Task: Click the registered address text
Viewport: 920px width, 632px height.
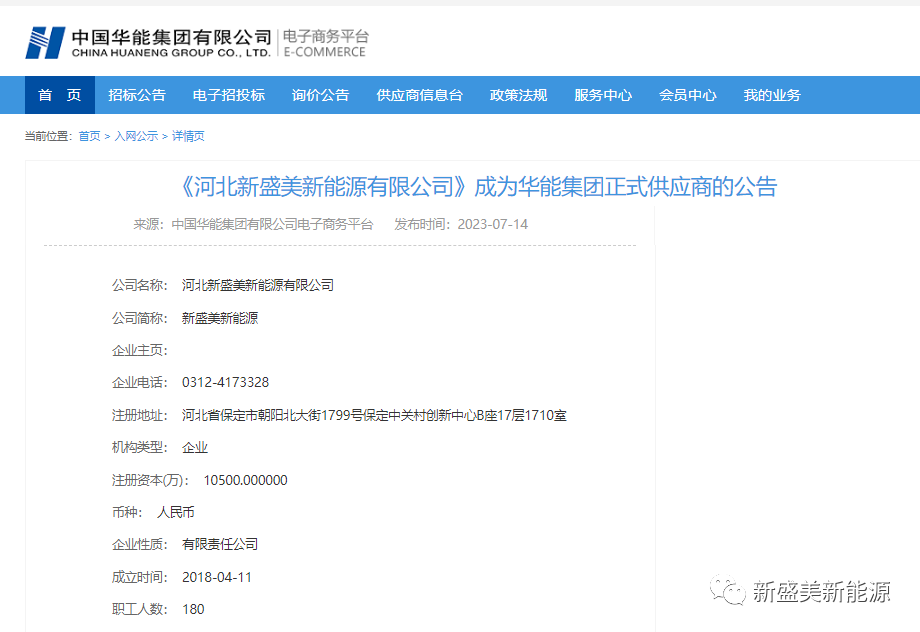Action: tap(374, 415)
